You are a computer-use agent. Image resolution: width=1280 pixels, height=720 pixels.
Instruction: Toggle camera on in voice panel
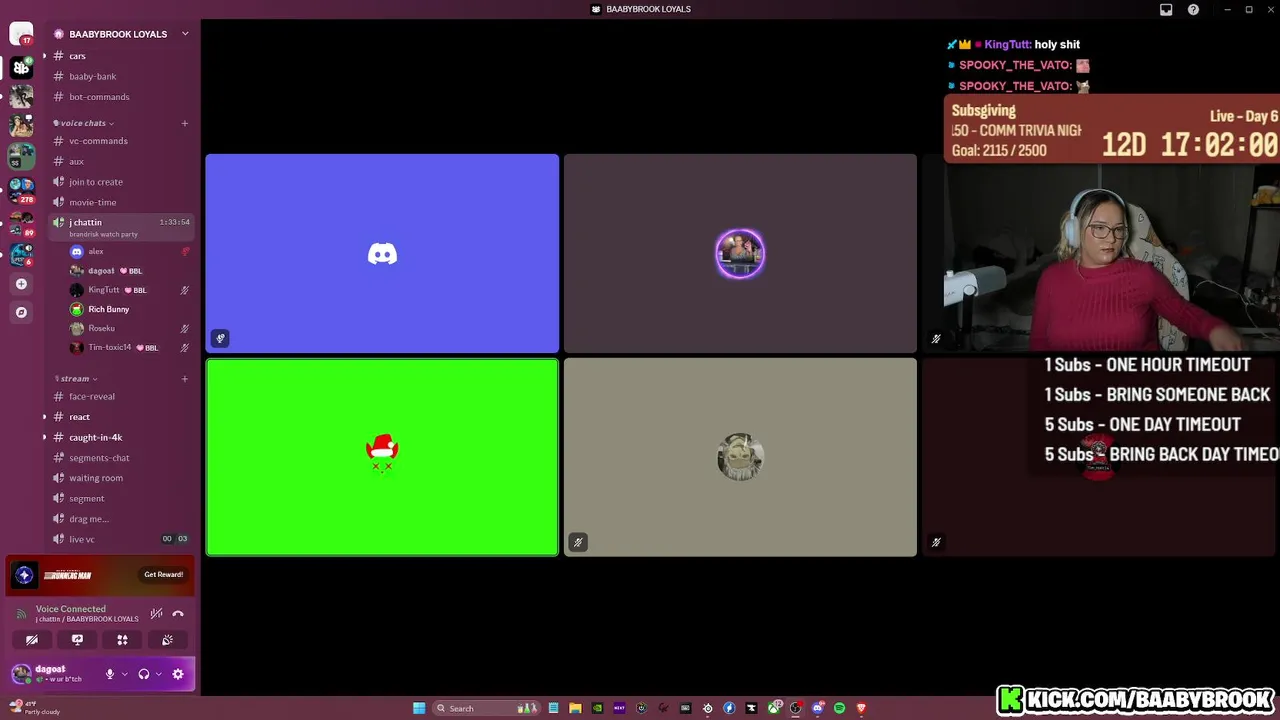click(x=32, y=640)
